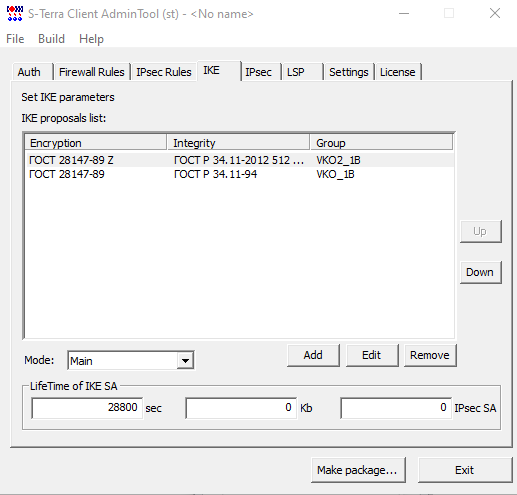Switch to the License tab
This screenshot has width=517, height=495.
click(x=398, y=72)
